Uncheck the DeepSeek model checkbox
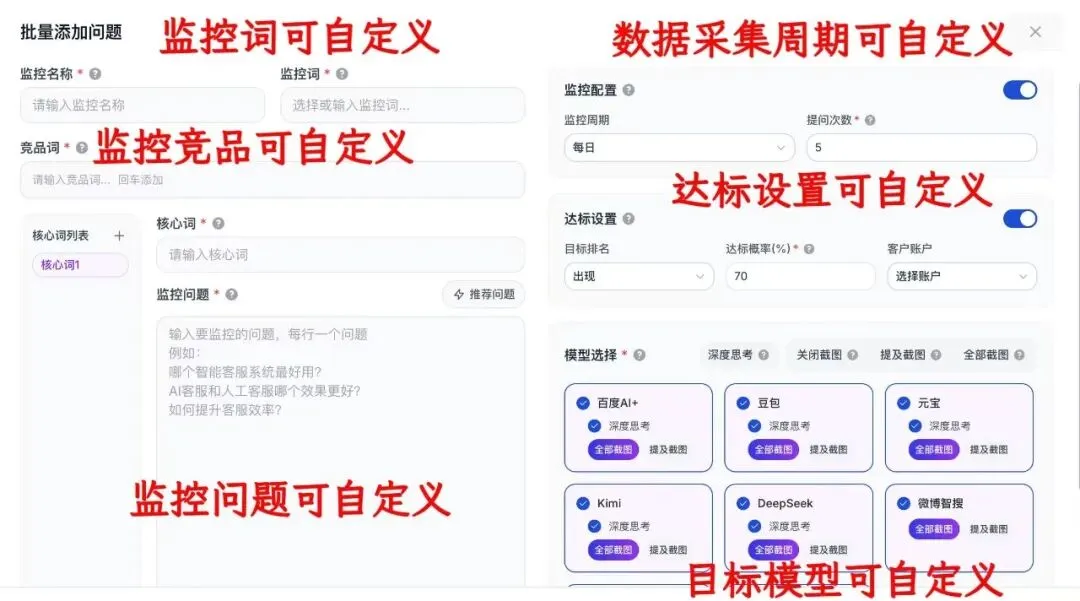This screenshot has height=601, width=1080. (743, 503)
